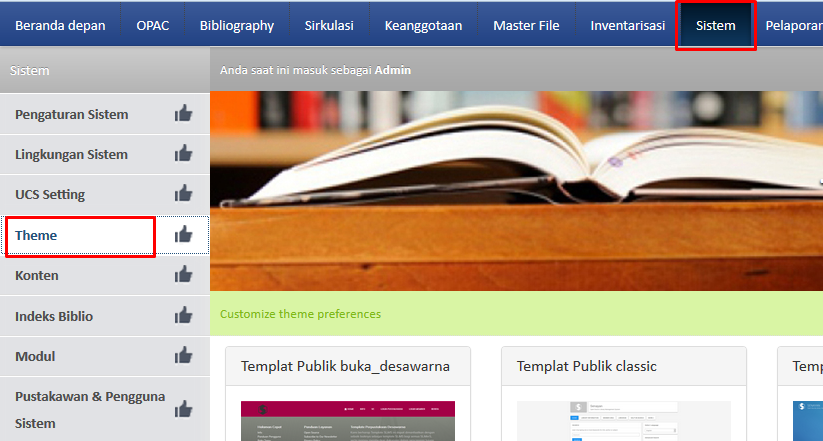
Task: Click the Sistem sidebar header
Action: point(105,70)
